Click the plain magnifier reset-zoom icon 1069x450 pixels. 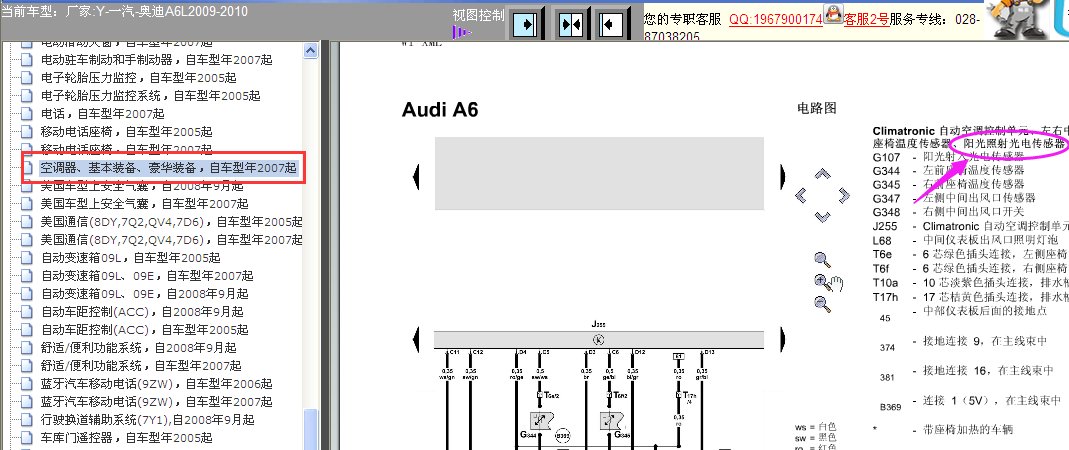(822, 259)
